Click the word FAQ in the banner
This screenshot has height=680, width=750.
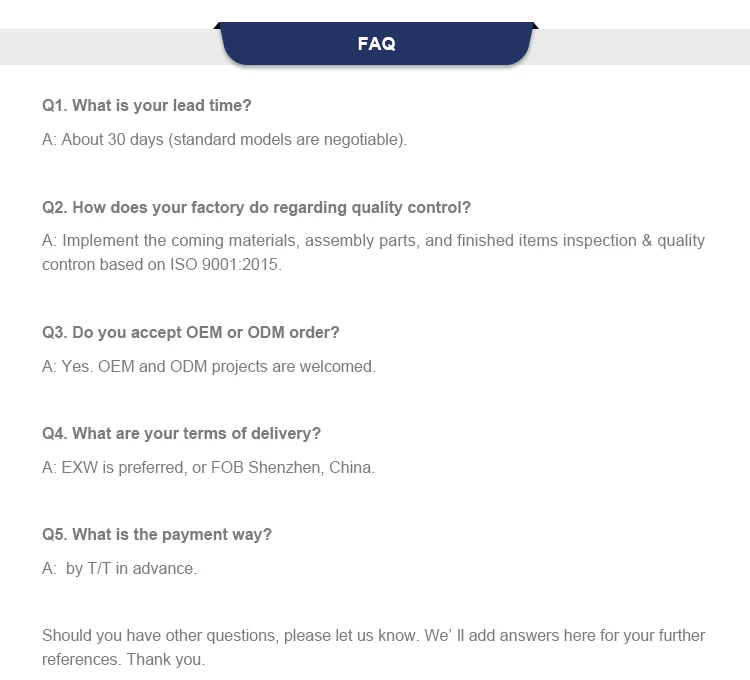pyautogui.click(x=376, y=44)
